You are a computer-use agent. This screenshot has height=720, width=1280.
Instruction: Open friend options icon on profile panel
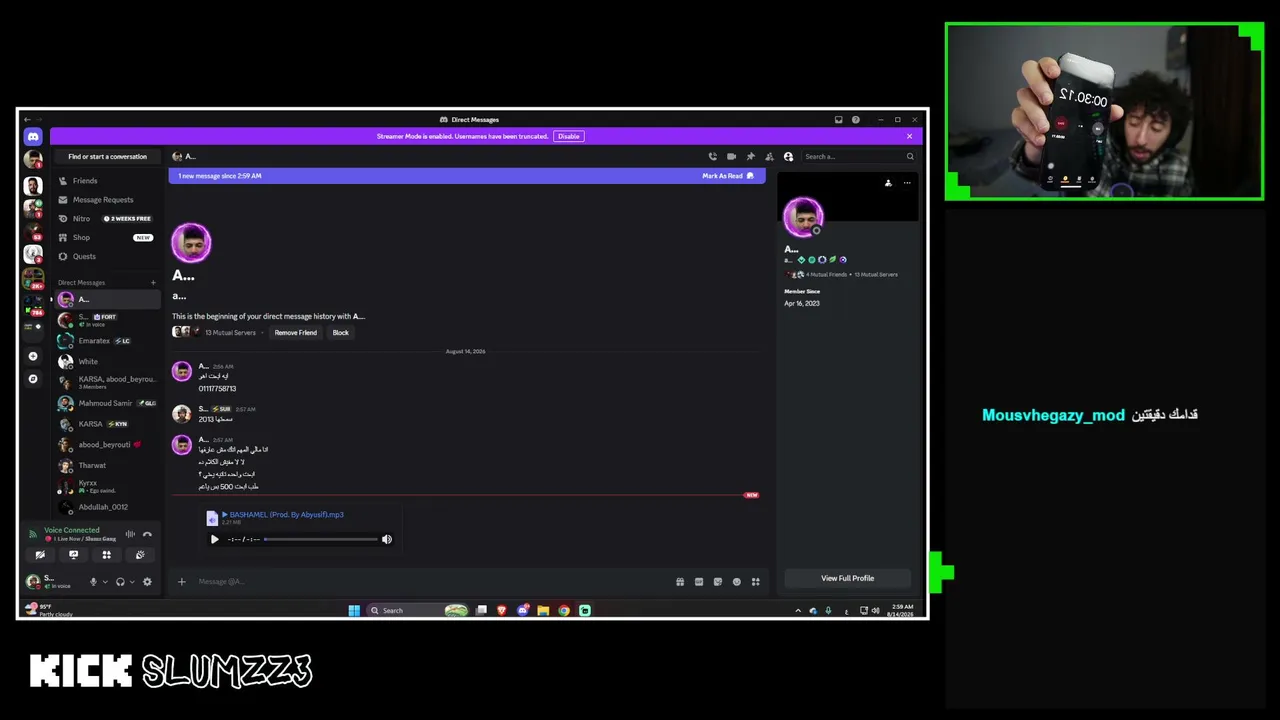pyautogui.click(x=888, y=183)
